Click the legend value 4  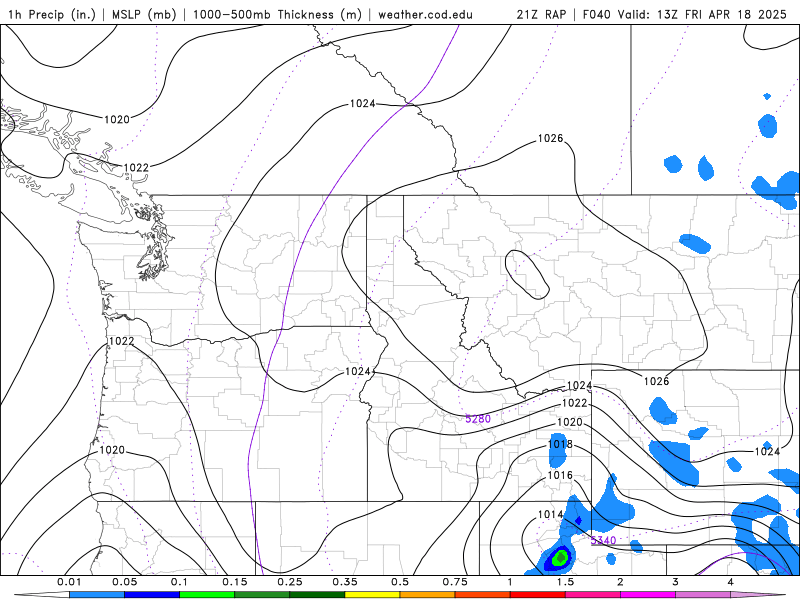[731, 582]
